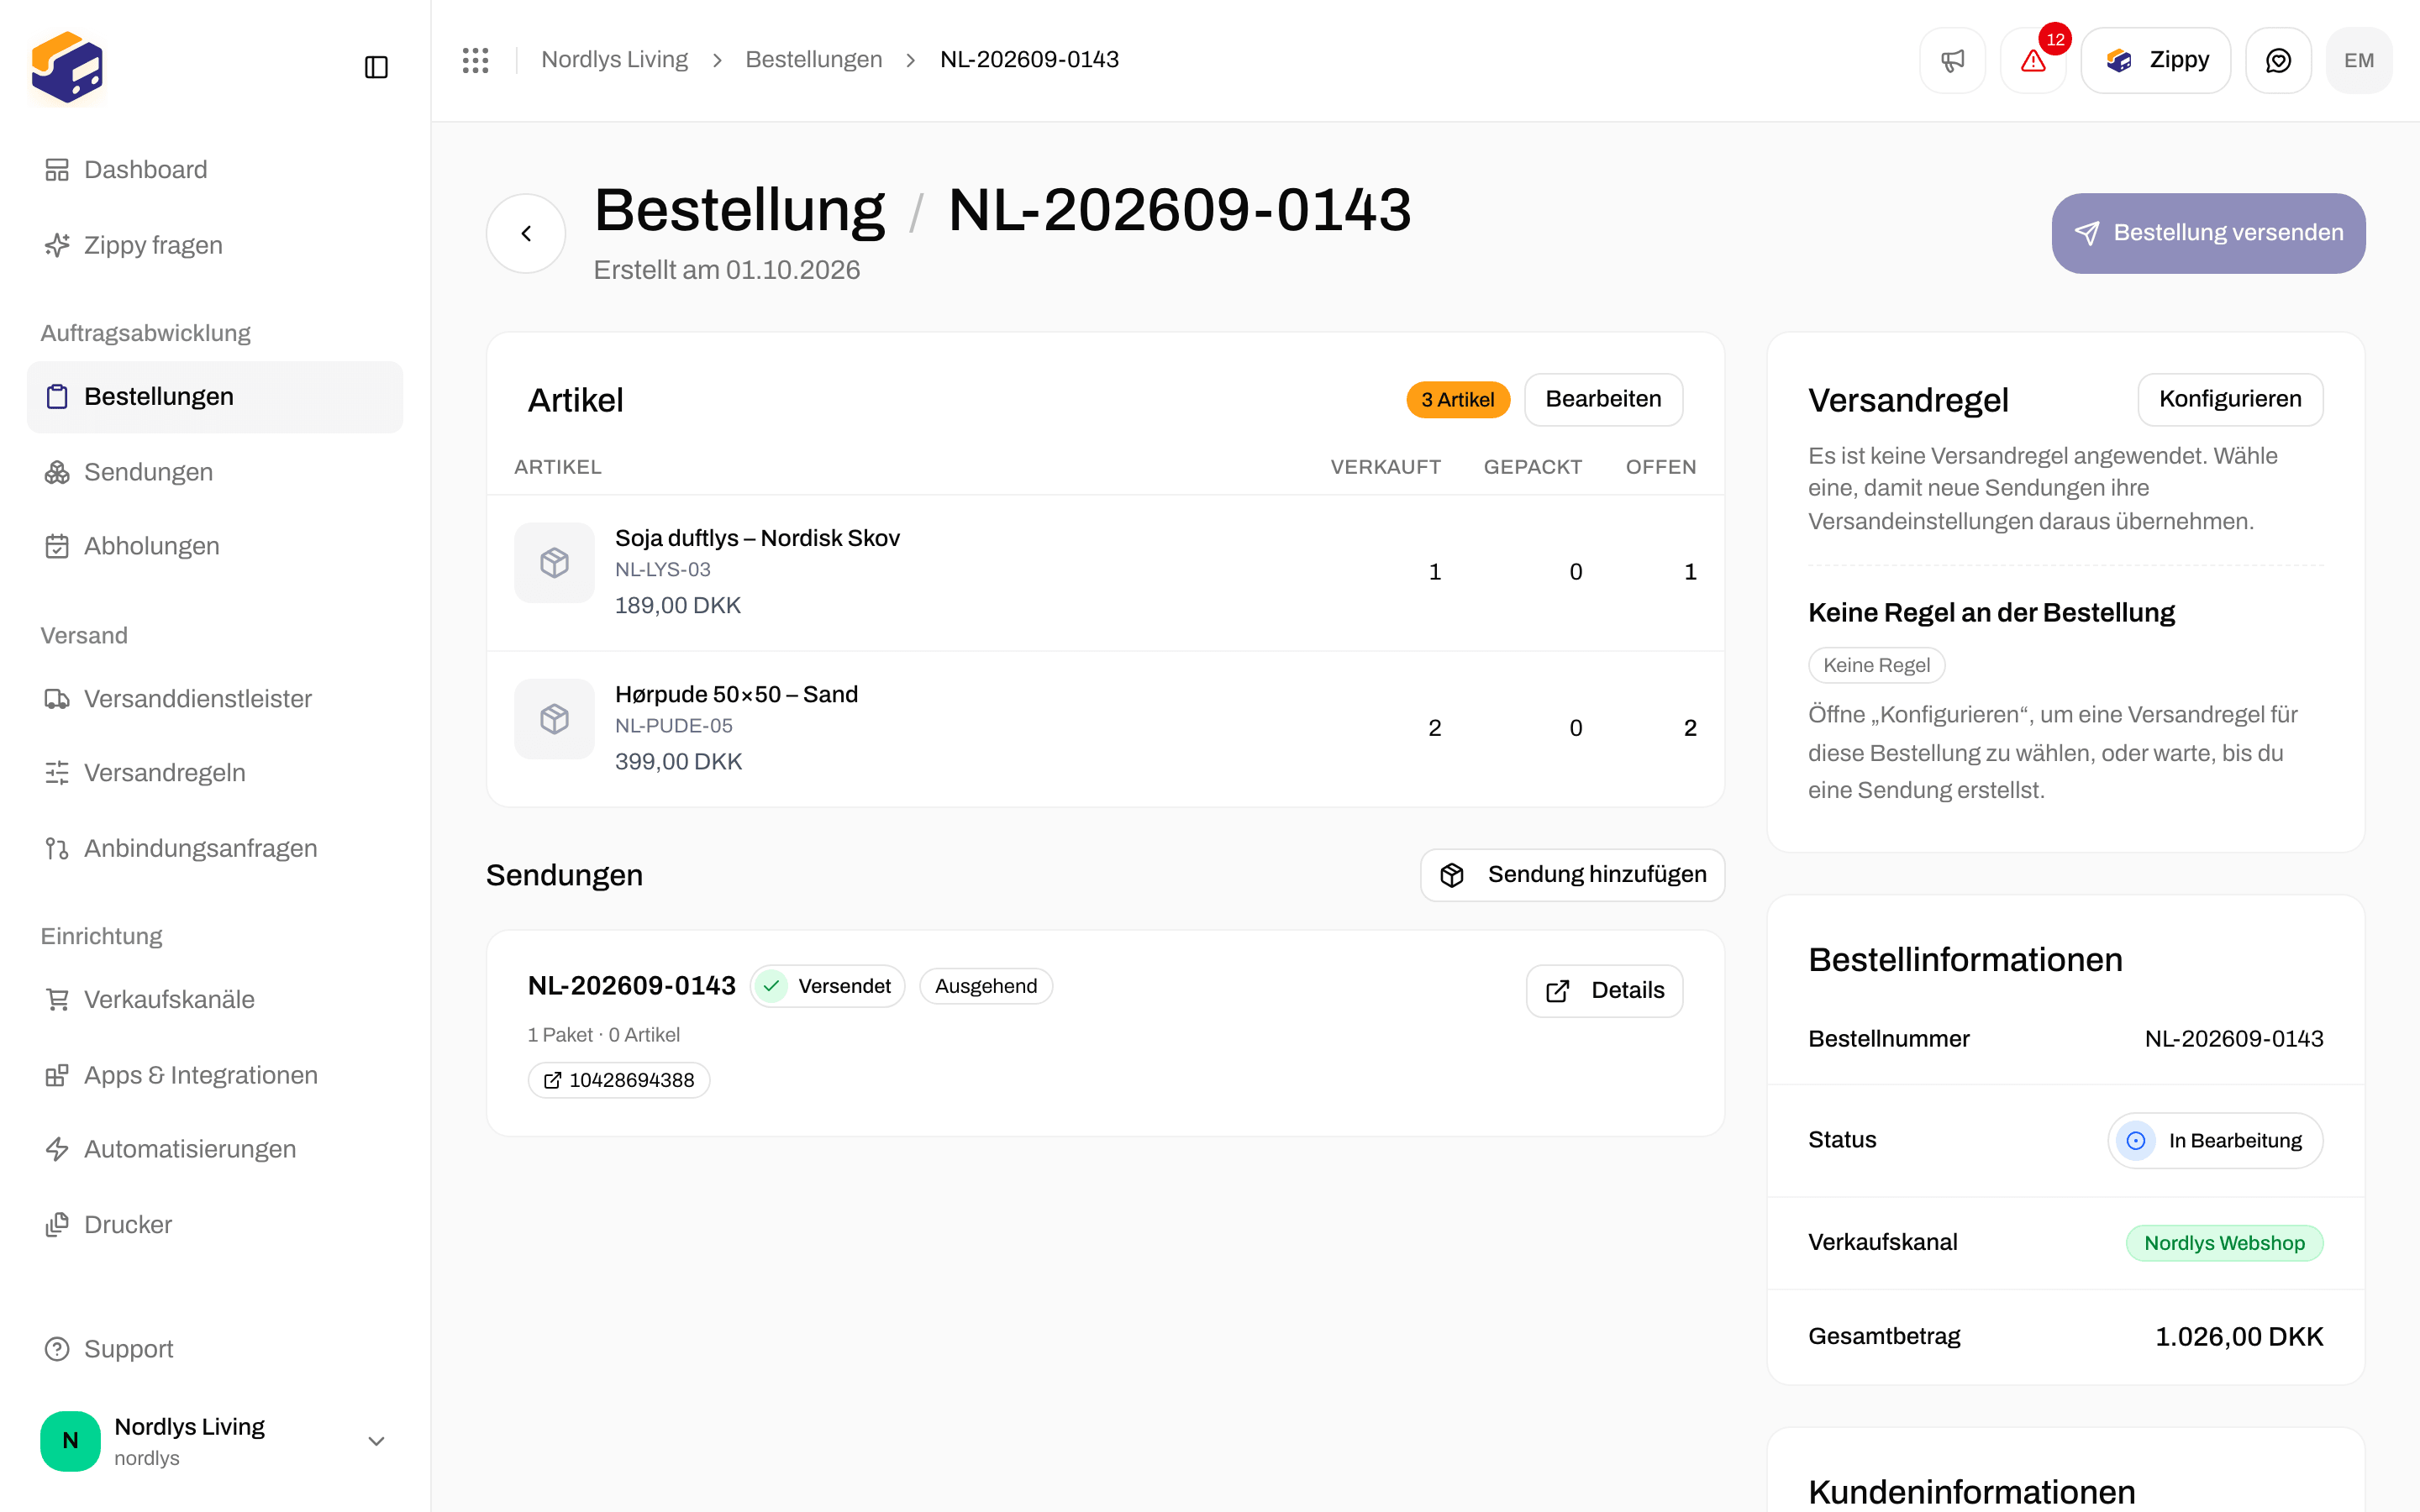2420x1512 pixels.
Task: Click the Bestellungen breadcrumb link
Action: click(x=813, y=60)
